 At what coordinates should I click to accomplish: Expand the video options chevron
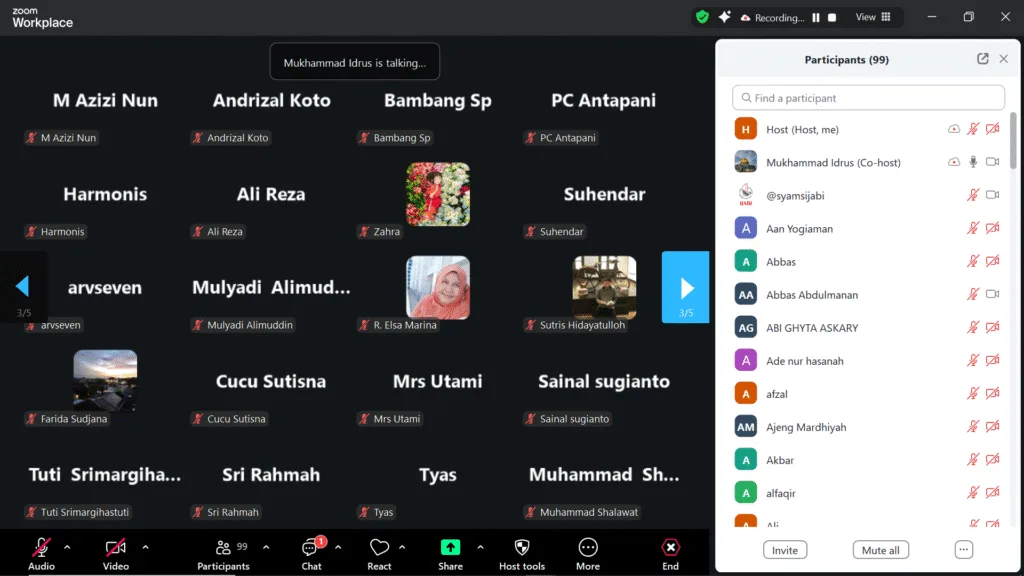[145, 547]
